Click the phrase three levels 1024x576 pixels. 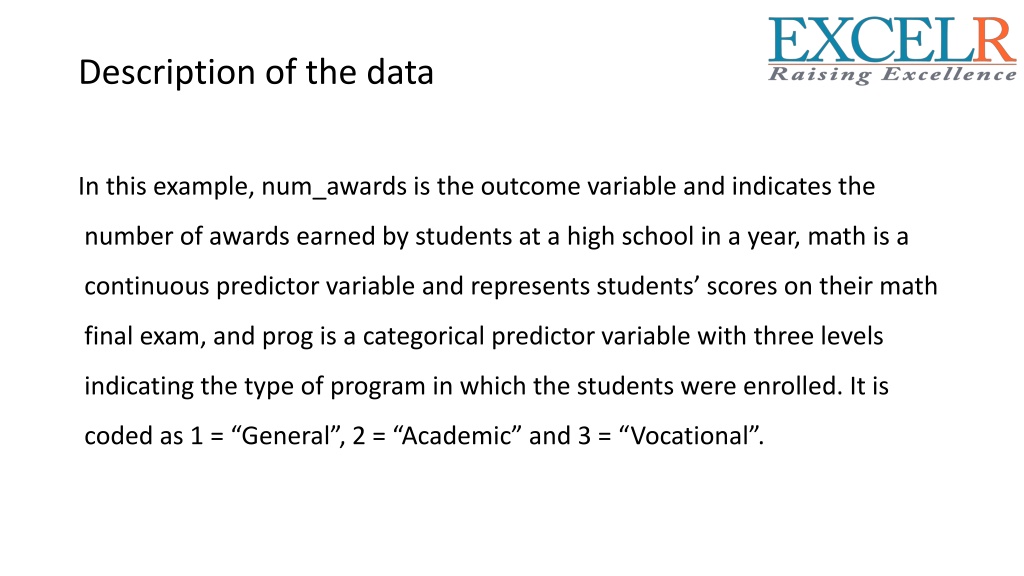tap(818, 336)
